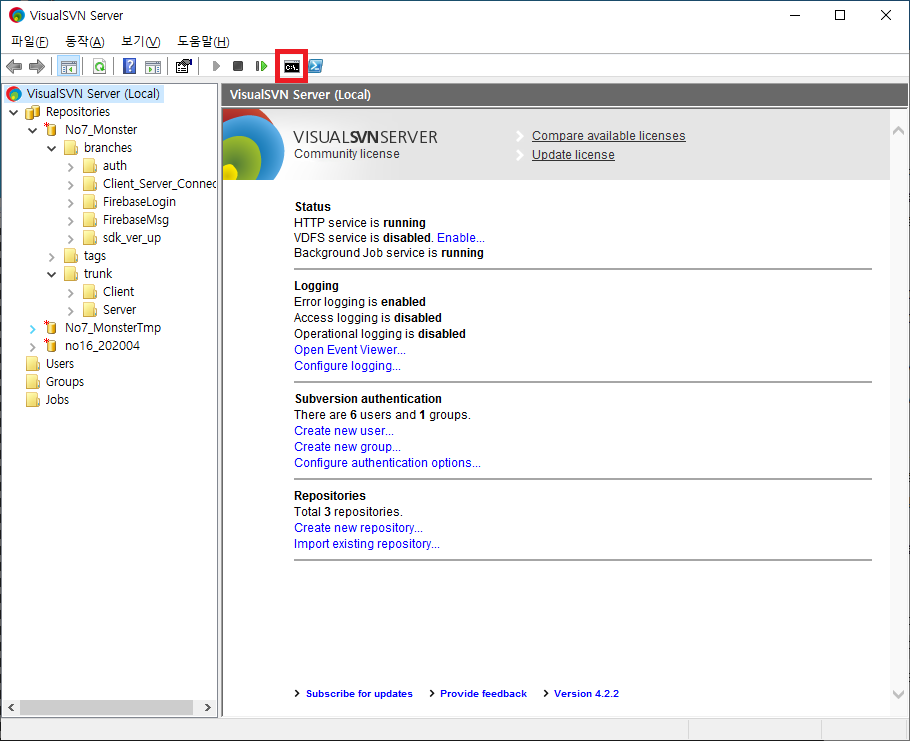Collapse the No7_Monster repository chevron
Screen dimensions: 910x741
[32, 130]
